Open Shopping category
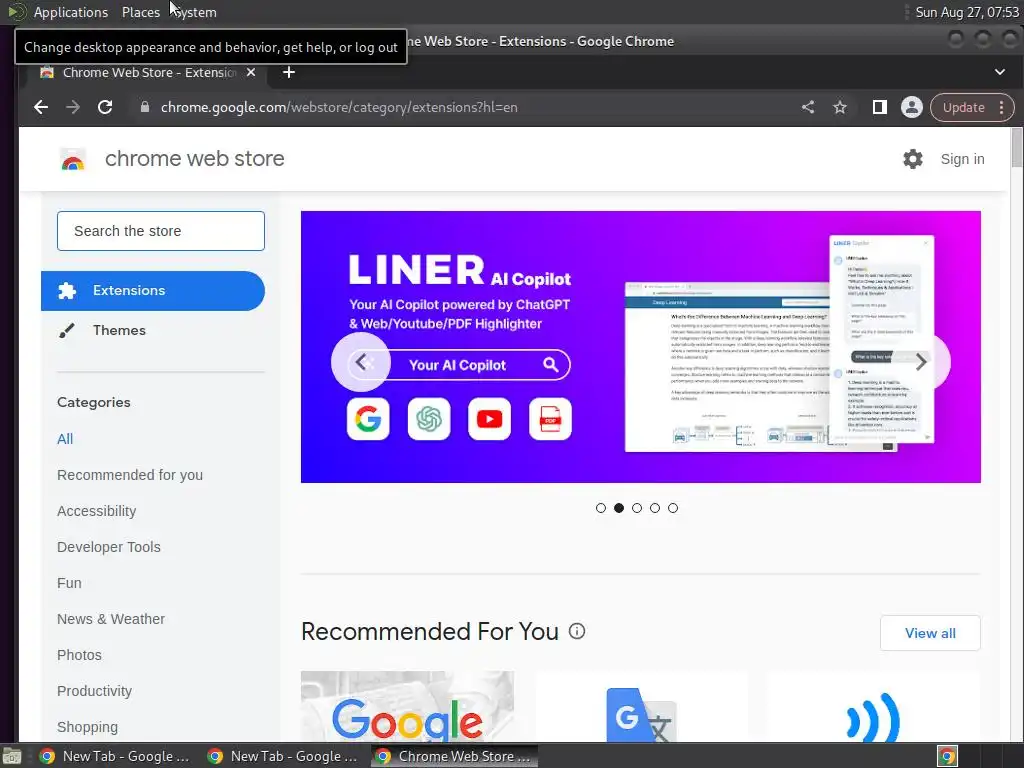This screenshot has width=1024, height=768. point(88,727)
